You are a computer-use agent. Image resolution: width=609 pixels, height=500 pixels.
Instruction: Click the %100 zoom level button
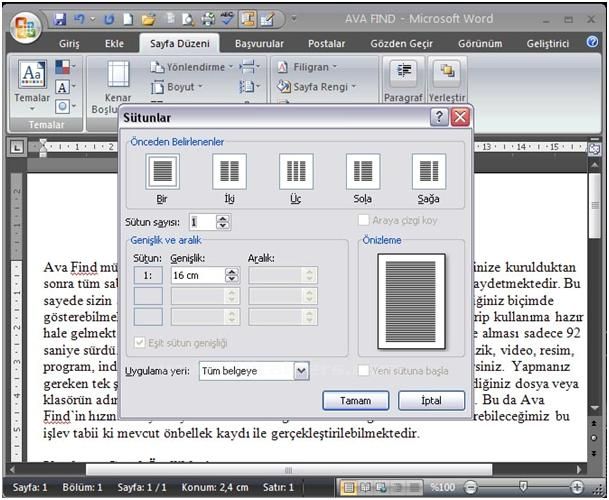pos(443,486)
